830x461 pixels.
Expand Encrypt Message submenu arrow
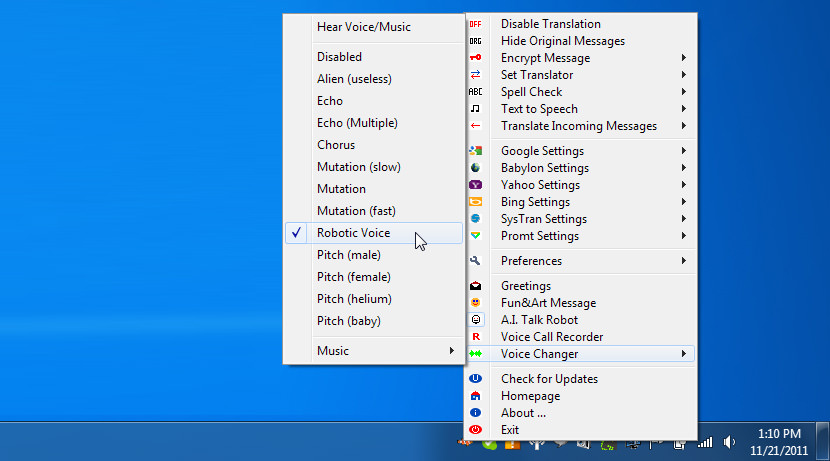point(684,58)
